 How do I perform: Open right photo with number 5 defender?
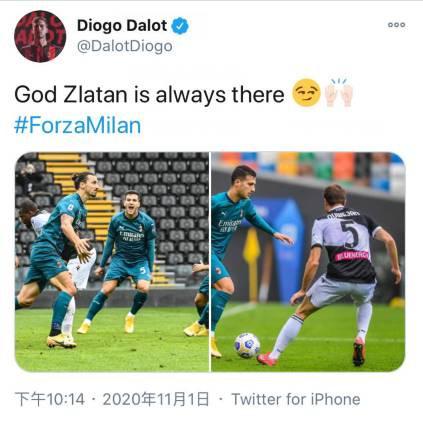click(308, 262)
